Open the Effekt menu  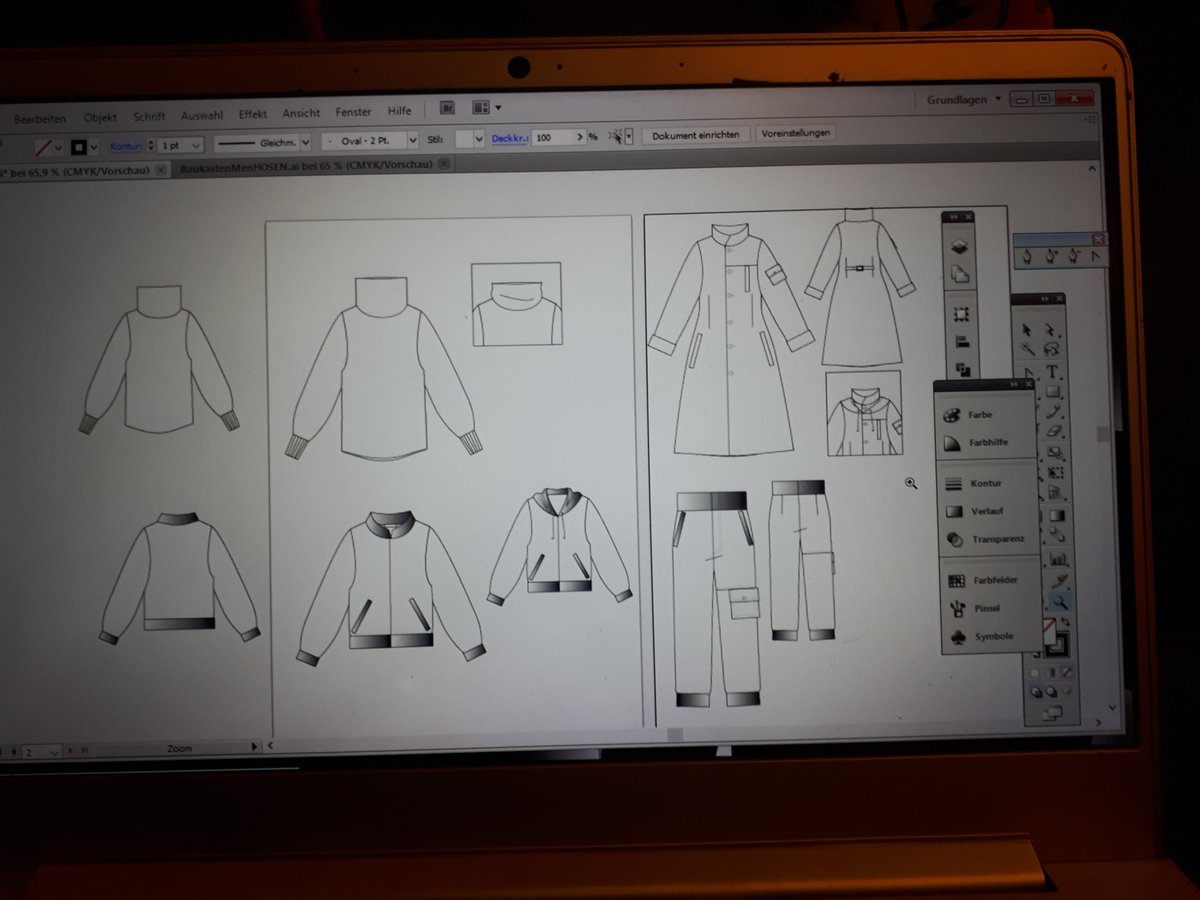pos(253,114)
